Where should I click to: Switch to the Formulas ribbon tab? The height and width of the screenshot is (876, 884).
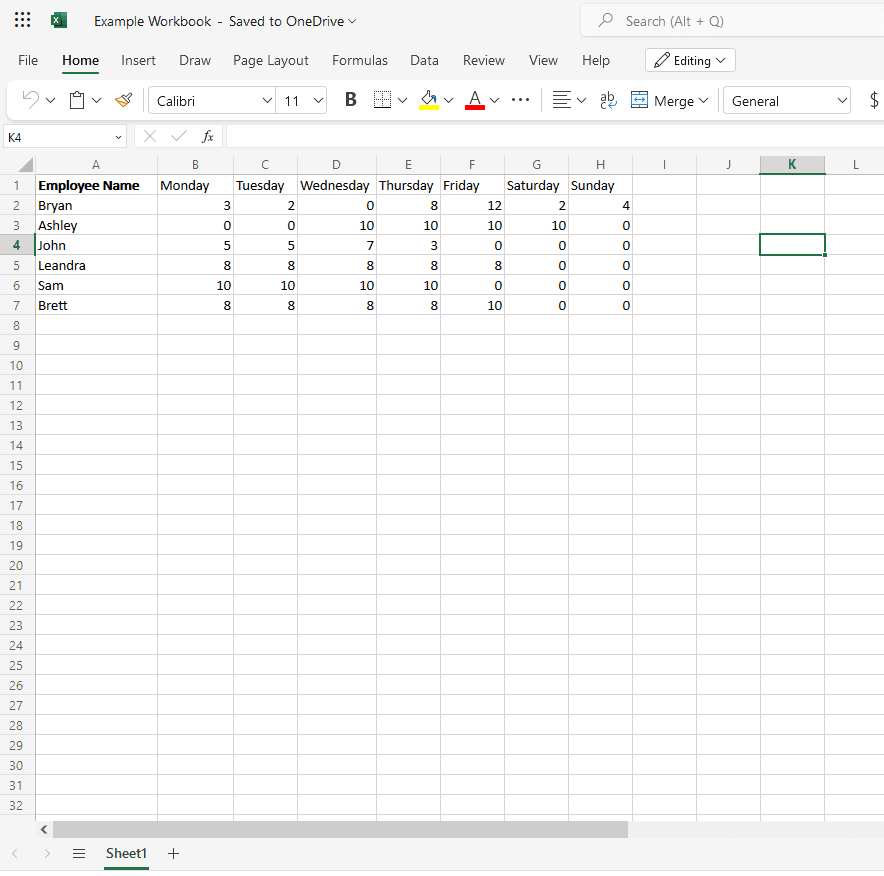(x=360, y=60)
